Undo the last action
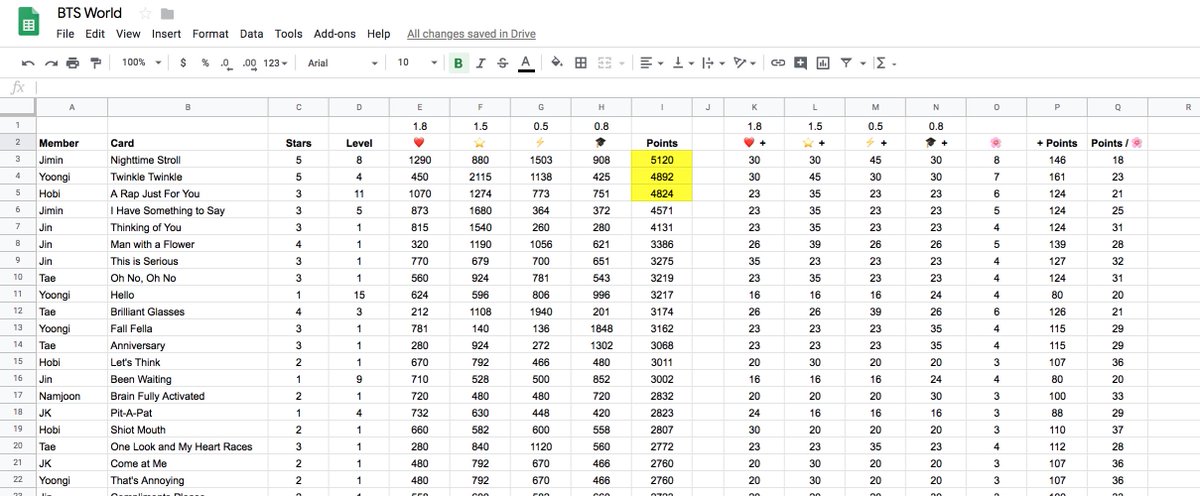 [x=28, y=63]
